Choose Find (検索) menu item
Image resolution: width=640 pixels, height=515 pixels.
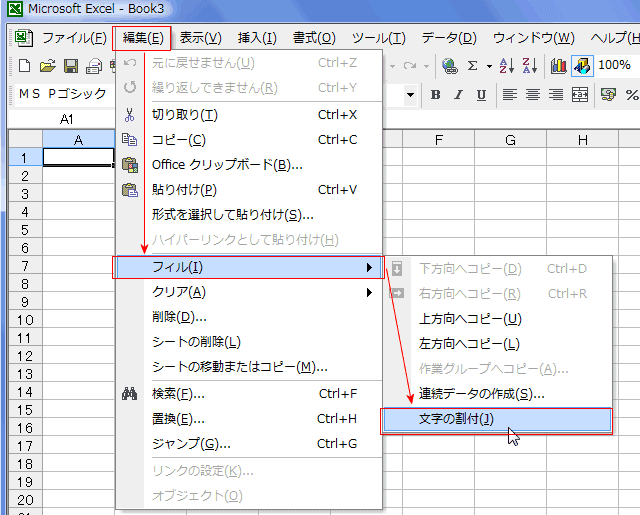tap(249, 394)
